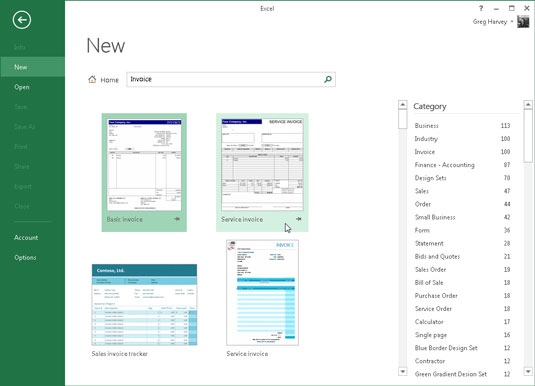Filter by Invoice category
Image resolution: width=535 pixels, height=386 pixels.
(462, 152)
